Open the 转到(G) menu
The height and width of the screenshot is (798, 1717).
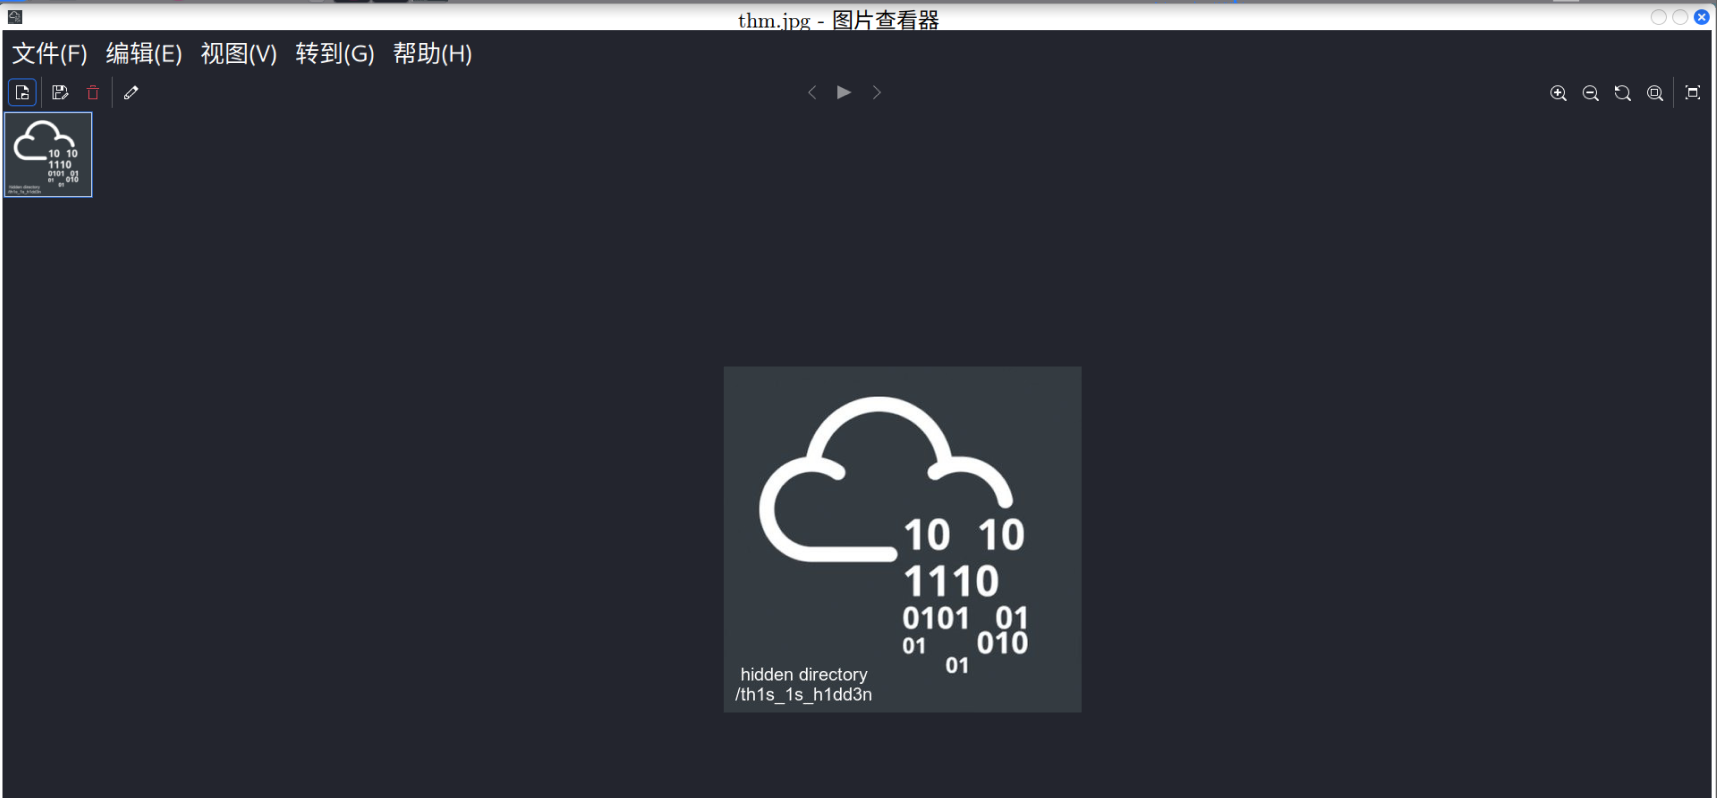pyautogui.click(x=334, y=54)
